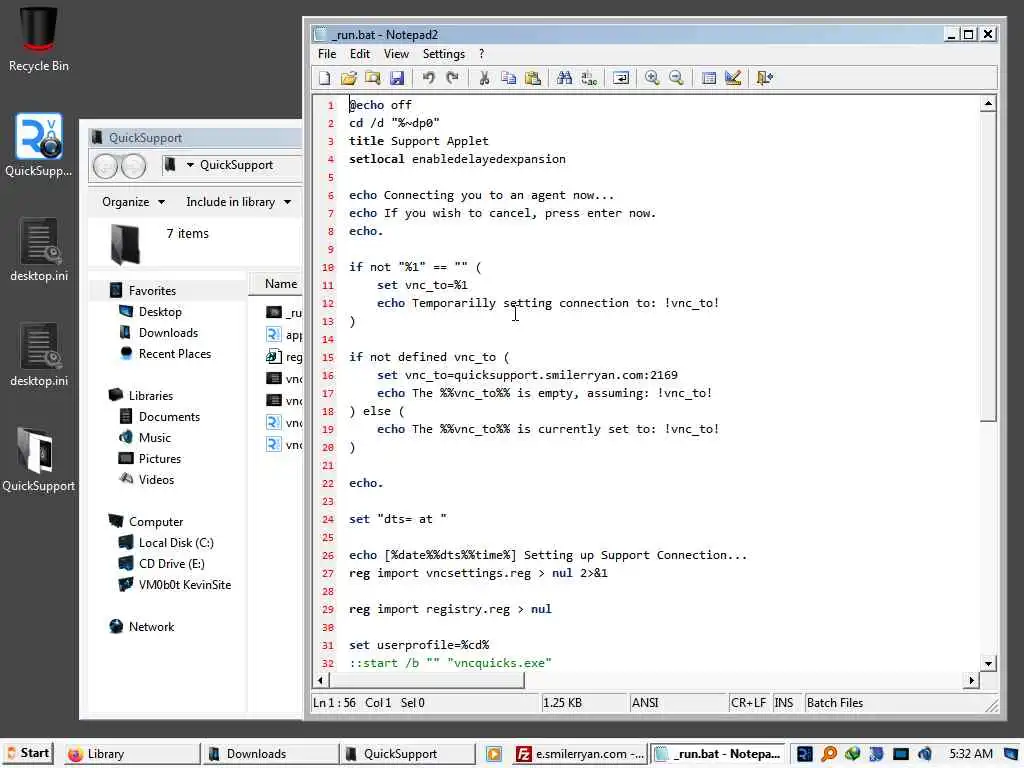Viewport: 1024px width, 768px height.
Task: Click the editor scroll up arrow
Action: (x=988, y=103)
